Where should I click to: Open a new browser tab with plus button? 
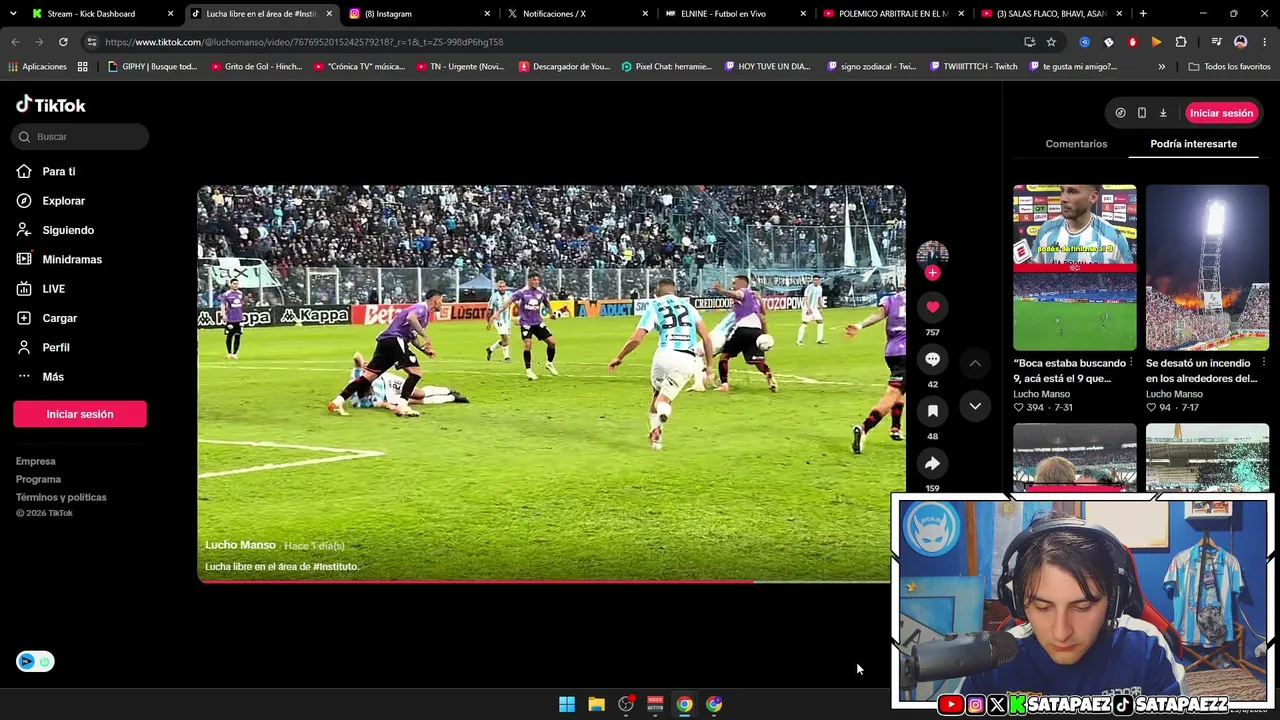point(1143,14)
